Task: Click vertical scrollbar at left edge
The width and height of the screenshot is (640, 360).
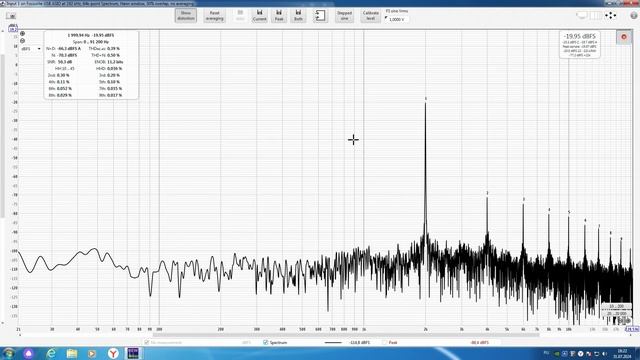Action: point(2,135)
